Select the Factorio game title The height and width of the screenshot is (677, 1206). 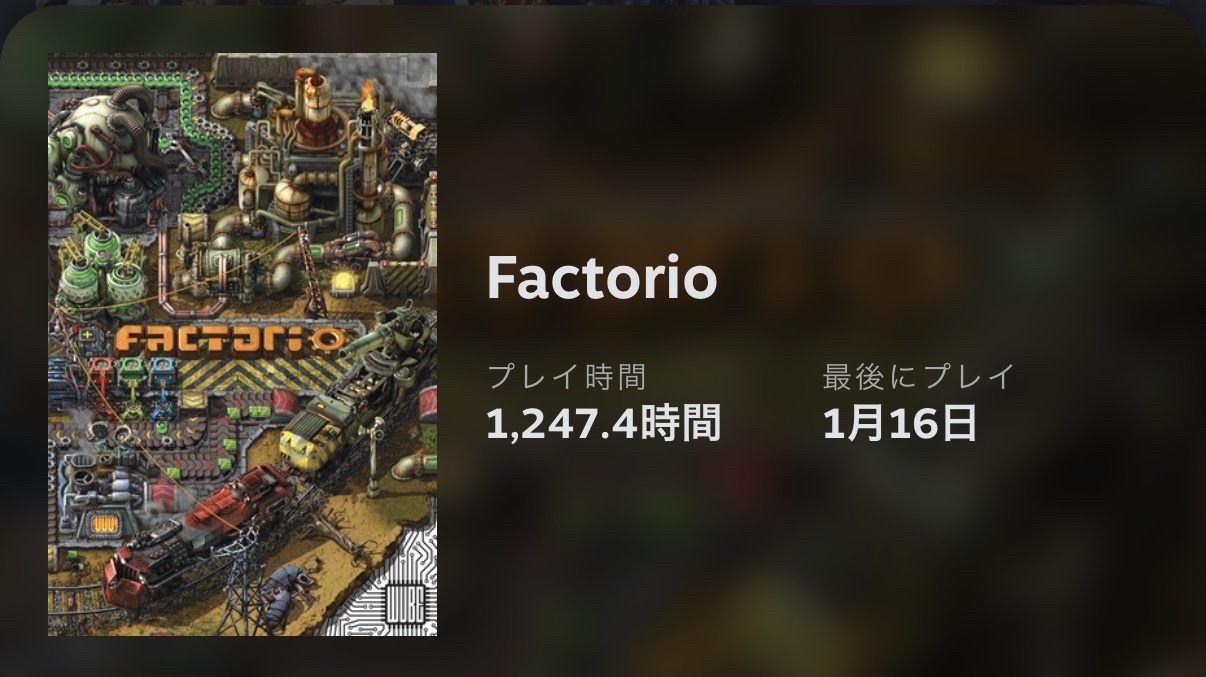pos(602,279)
